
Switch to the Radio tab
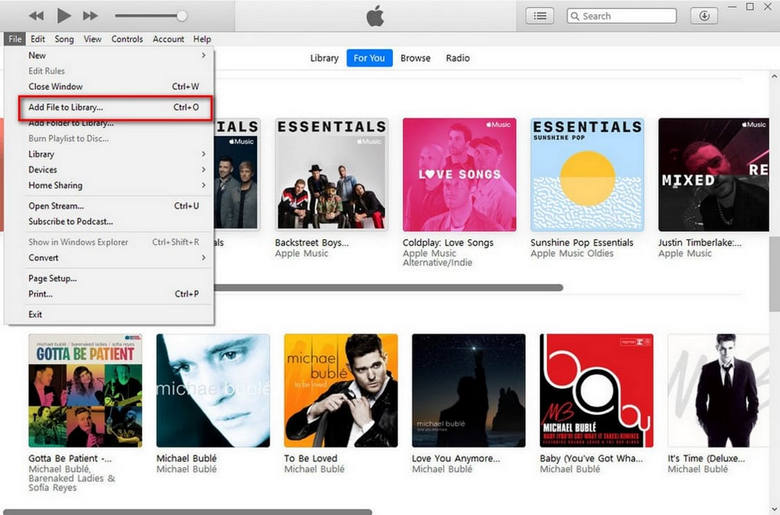click(x=458, y=58)
